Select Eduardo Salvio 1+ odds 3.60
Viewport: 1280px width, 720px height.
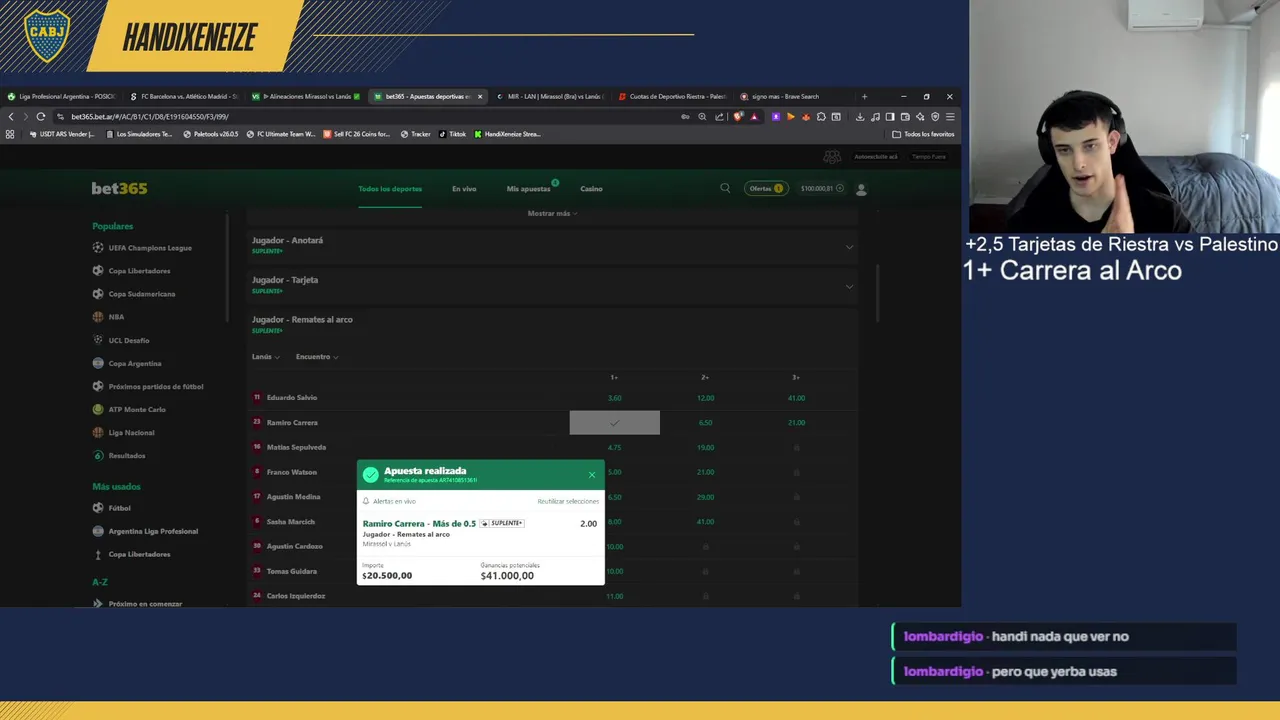point(614,398)
